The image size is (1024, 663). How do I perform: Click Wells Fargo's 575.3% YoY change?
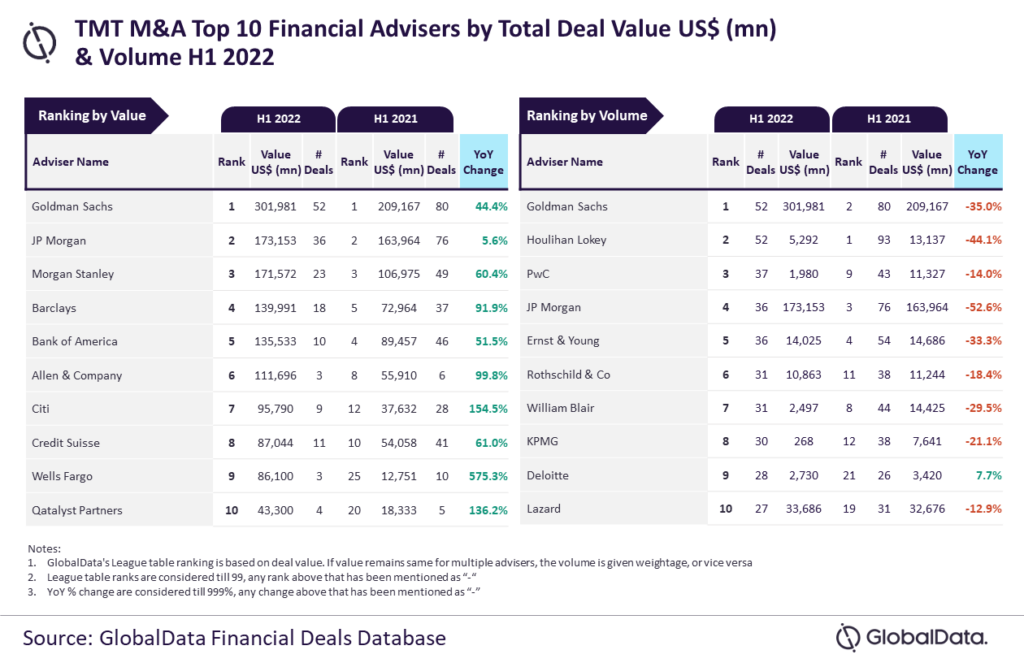[x=487, y=476]
